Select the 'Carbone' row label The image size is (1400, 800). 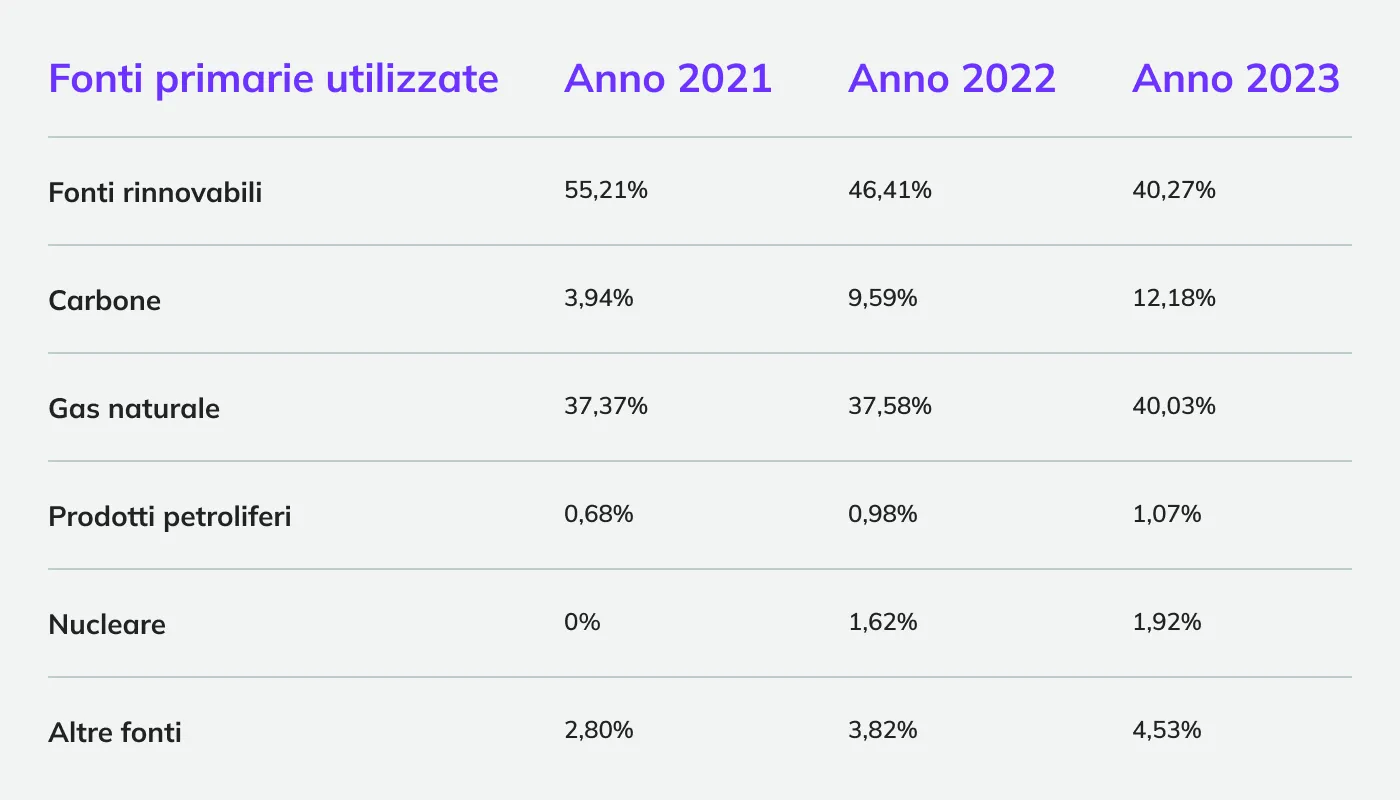pyautogui.click(x=104, y=300)
